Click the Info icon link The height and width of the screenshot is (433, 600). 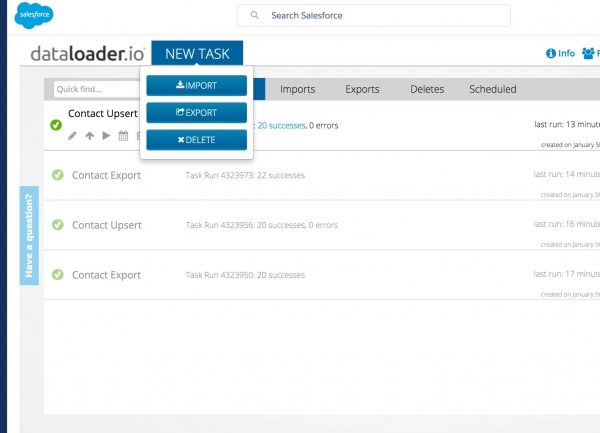tap(560, 53)
